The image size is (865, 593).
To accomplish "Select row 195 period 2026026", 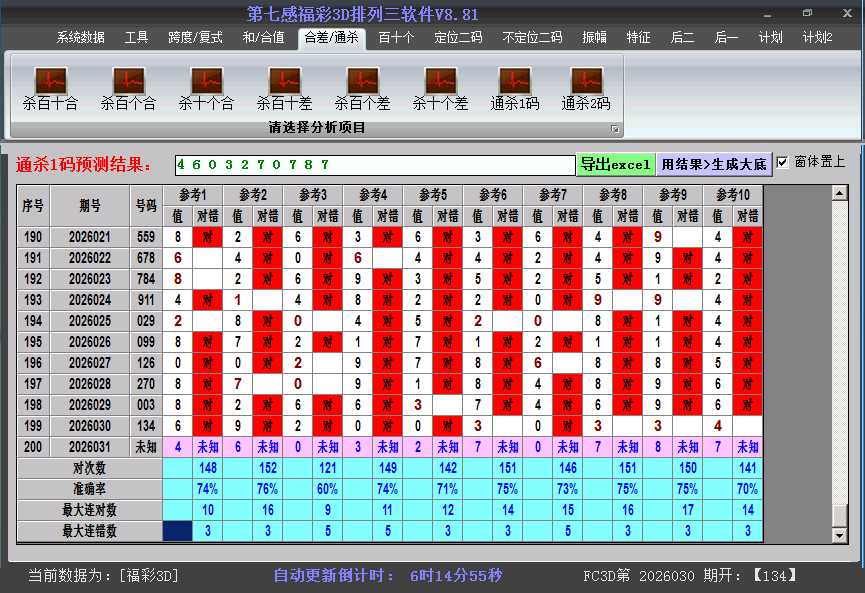I will 90,342.
